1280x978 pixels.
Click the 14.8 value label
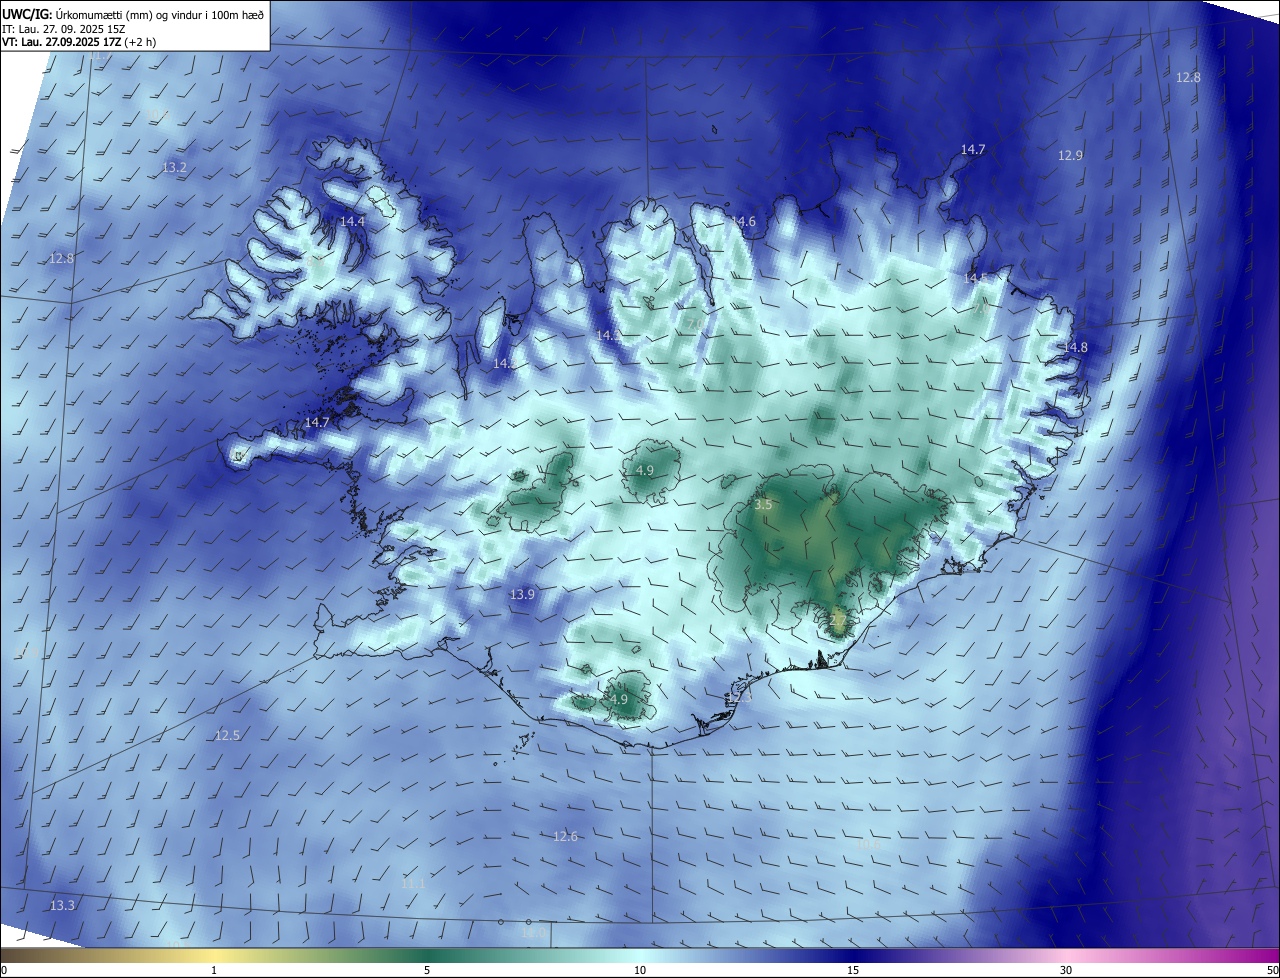click(1075, 347)
